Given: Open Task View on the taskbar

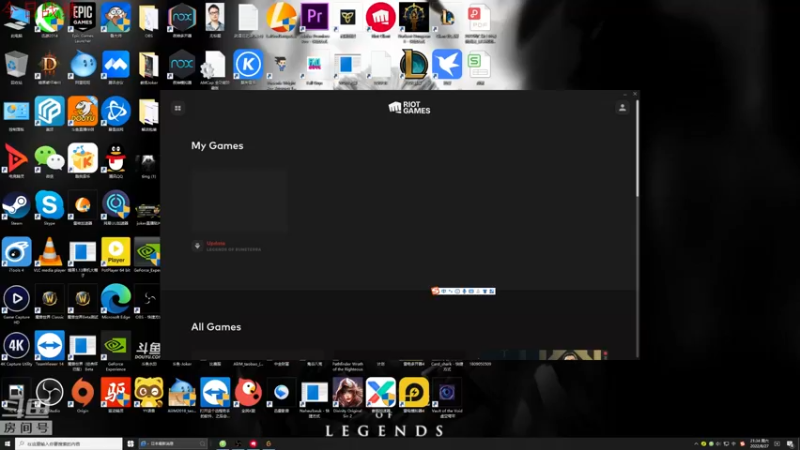Looking at the screenshot, I should tap(131, 444).
